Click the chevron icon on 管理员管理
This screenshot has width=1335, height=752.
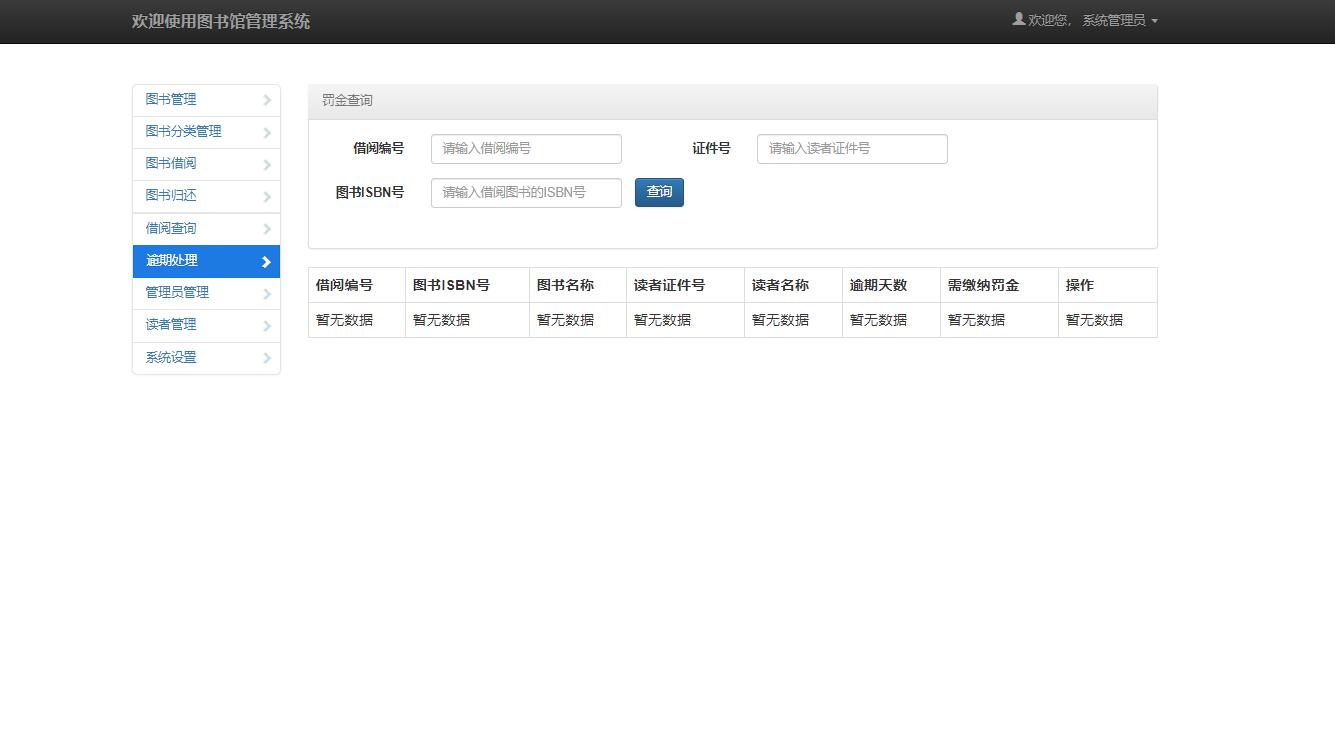266,293
